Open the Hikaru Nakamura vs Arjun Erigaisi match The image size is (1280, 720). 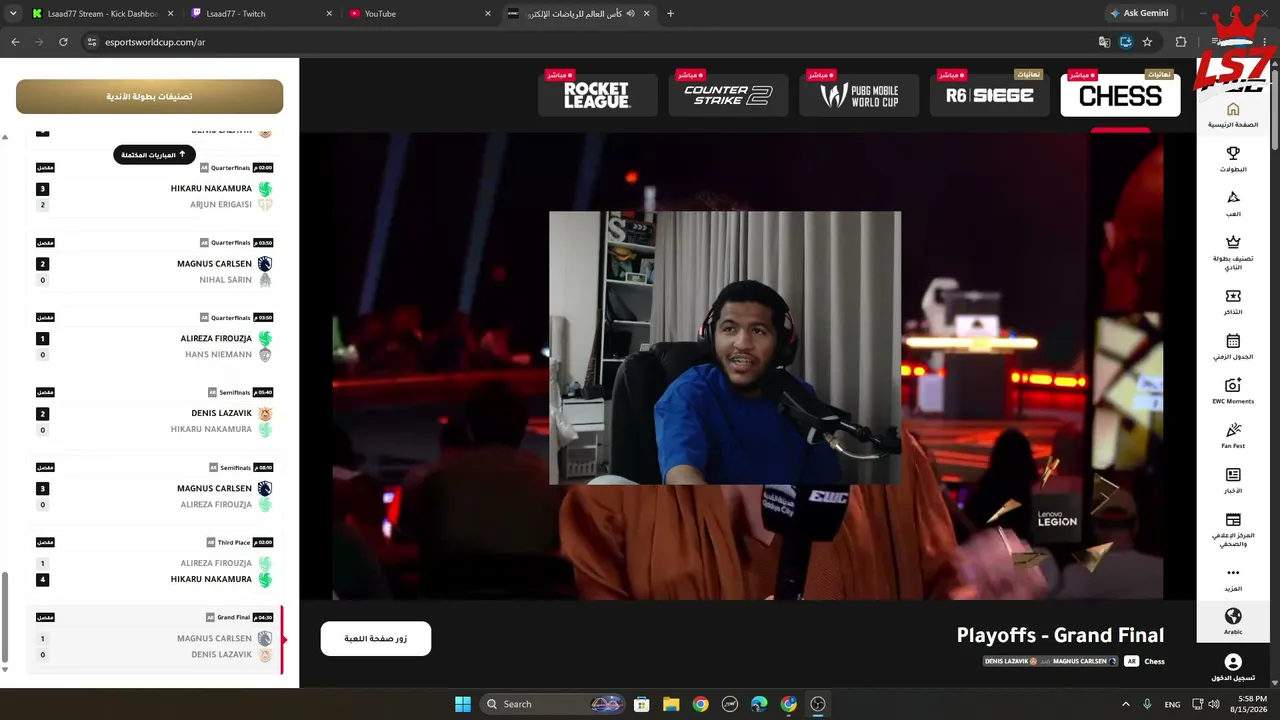click(155, 187)
